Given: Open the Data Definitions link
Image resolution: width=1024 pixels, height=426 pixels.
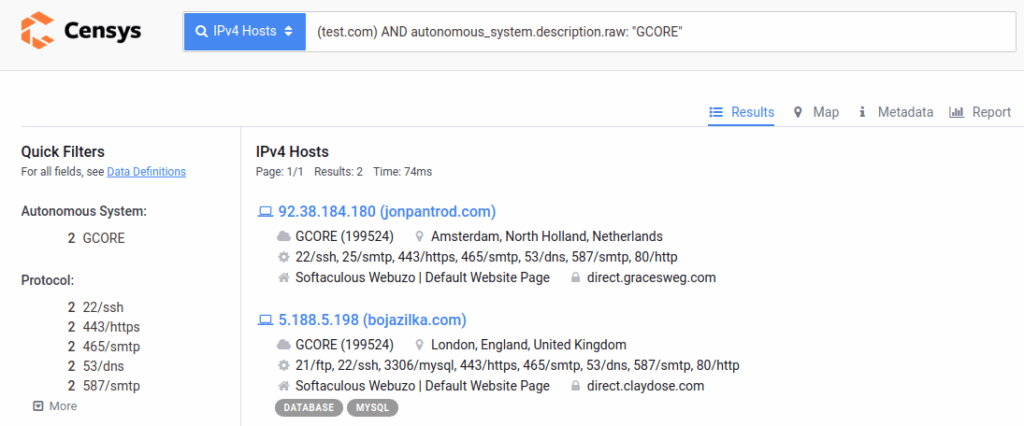Looking at the screenshot, I should tap(146, 172).
